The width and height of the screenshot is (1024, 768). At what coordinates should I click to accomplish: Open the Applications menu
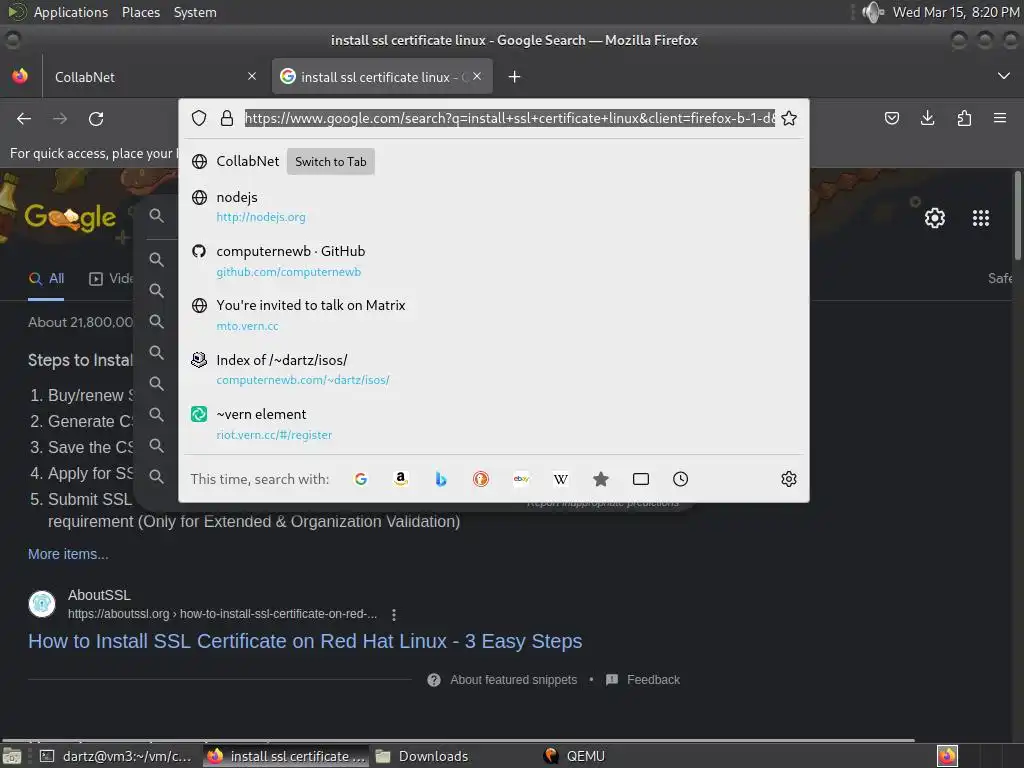(71, 12)
